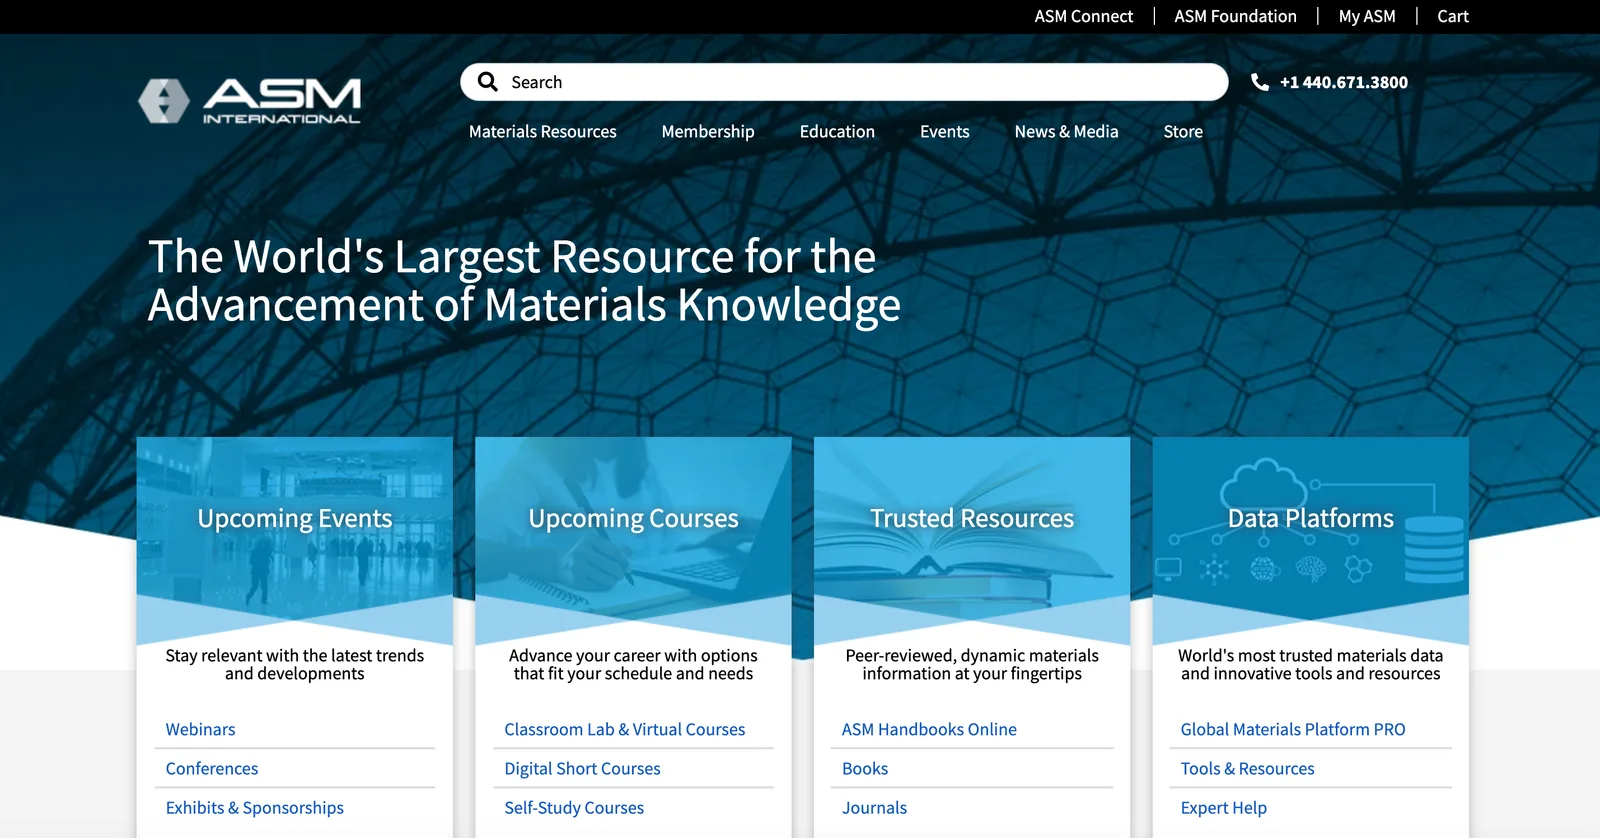Image resolution: width=1600 pixels, height=838 pixels.
Task: Open Materials Resources menu
Action: [x=542, y=131]
